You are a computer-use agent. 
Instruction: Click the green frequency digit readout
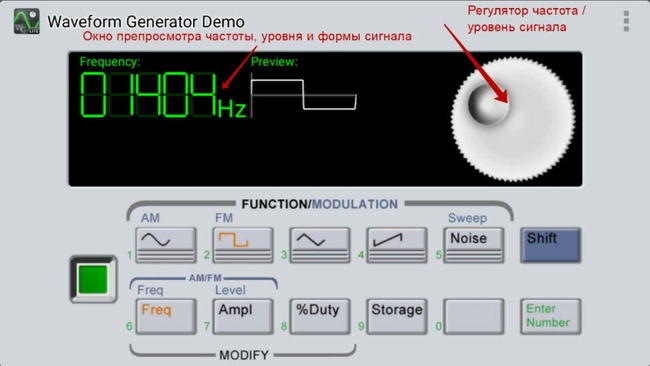coord(148,95)
